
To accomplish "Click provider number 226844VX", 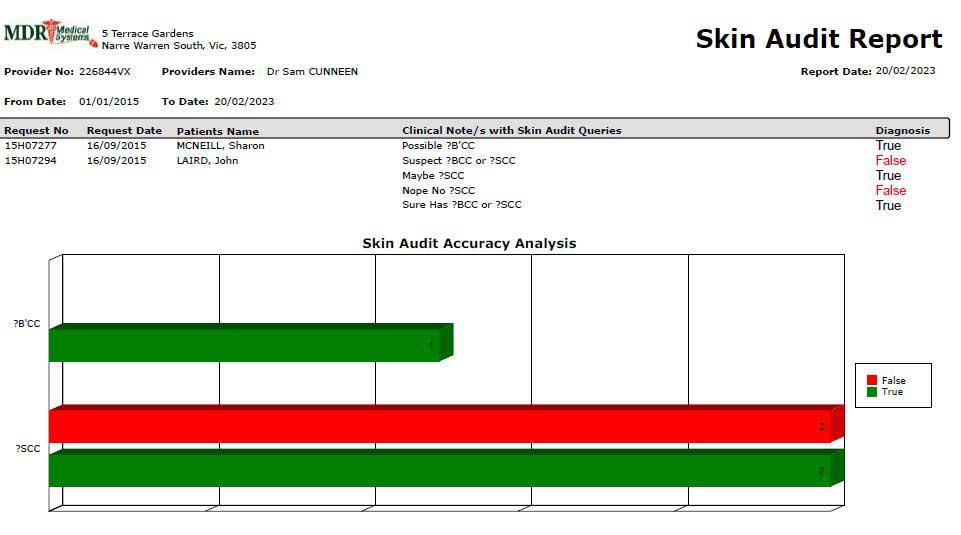I will [105, 72].
